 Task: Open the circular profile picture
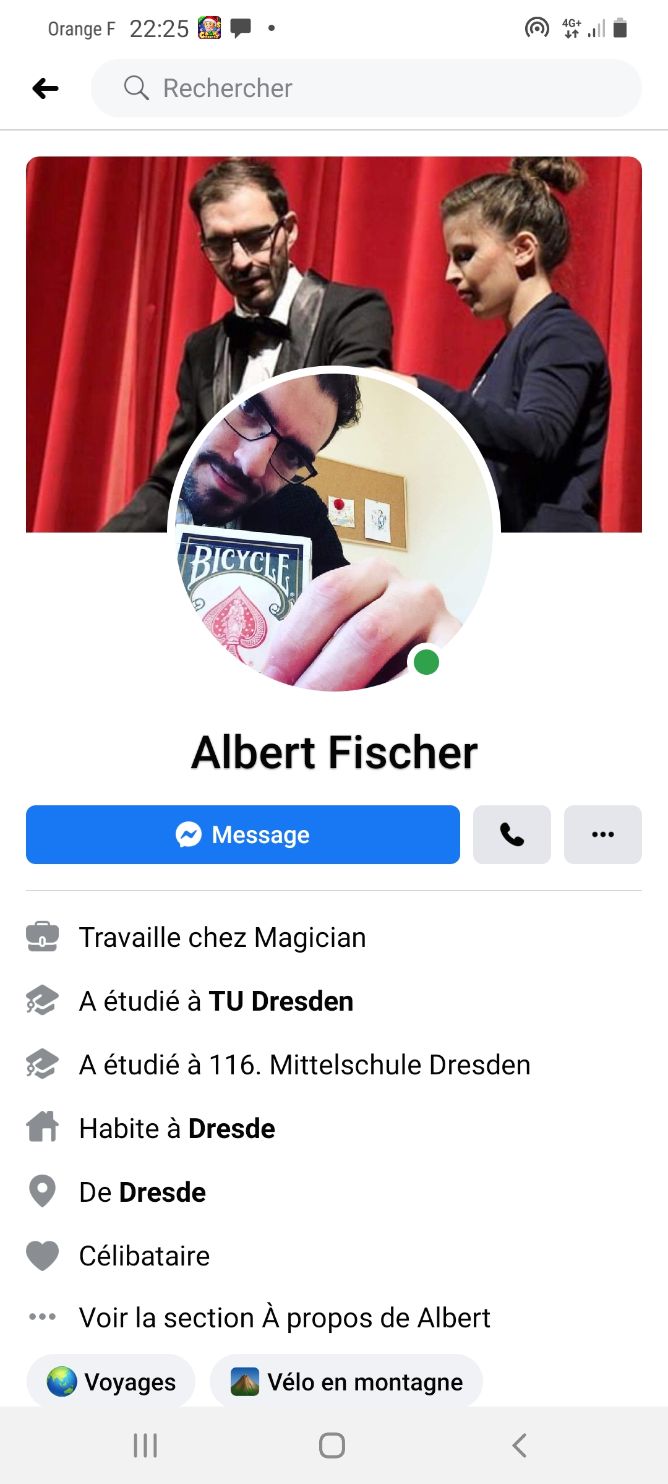[334, 530]
